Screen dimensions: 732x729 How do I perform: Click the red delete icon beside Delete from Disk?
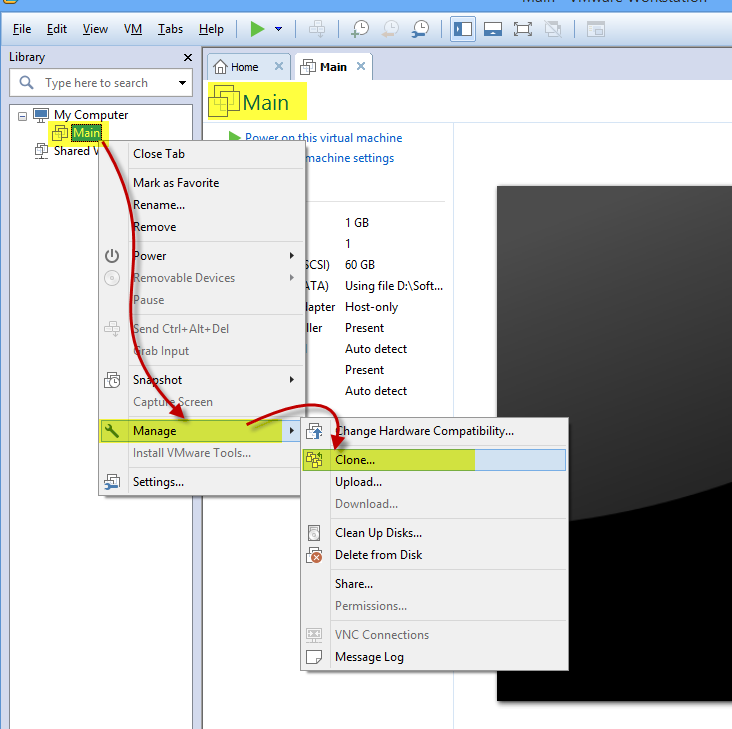tap(314, 555)
